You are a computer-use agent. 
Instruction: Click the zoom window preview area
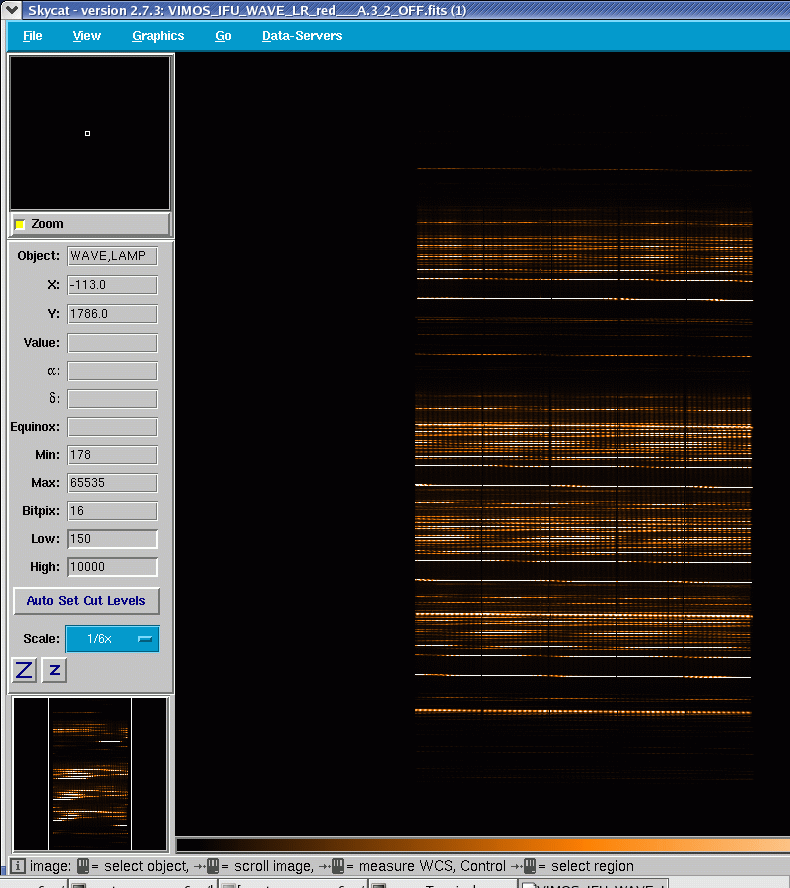90,133
